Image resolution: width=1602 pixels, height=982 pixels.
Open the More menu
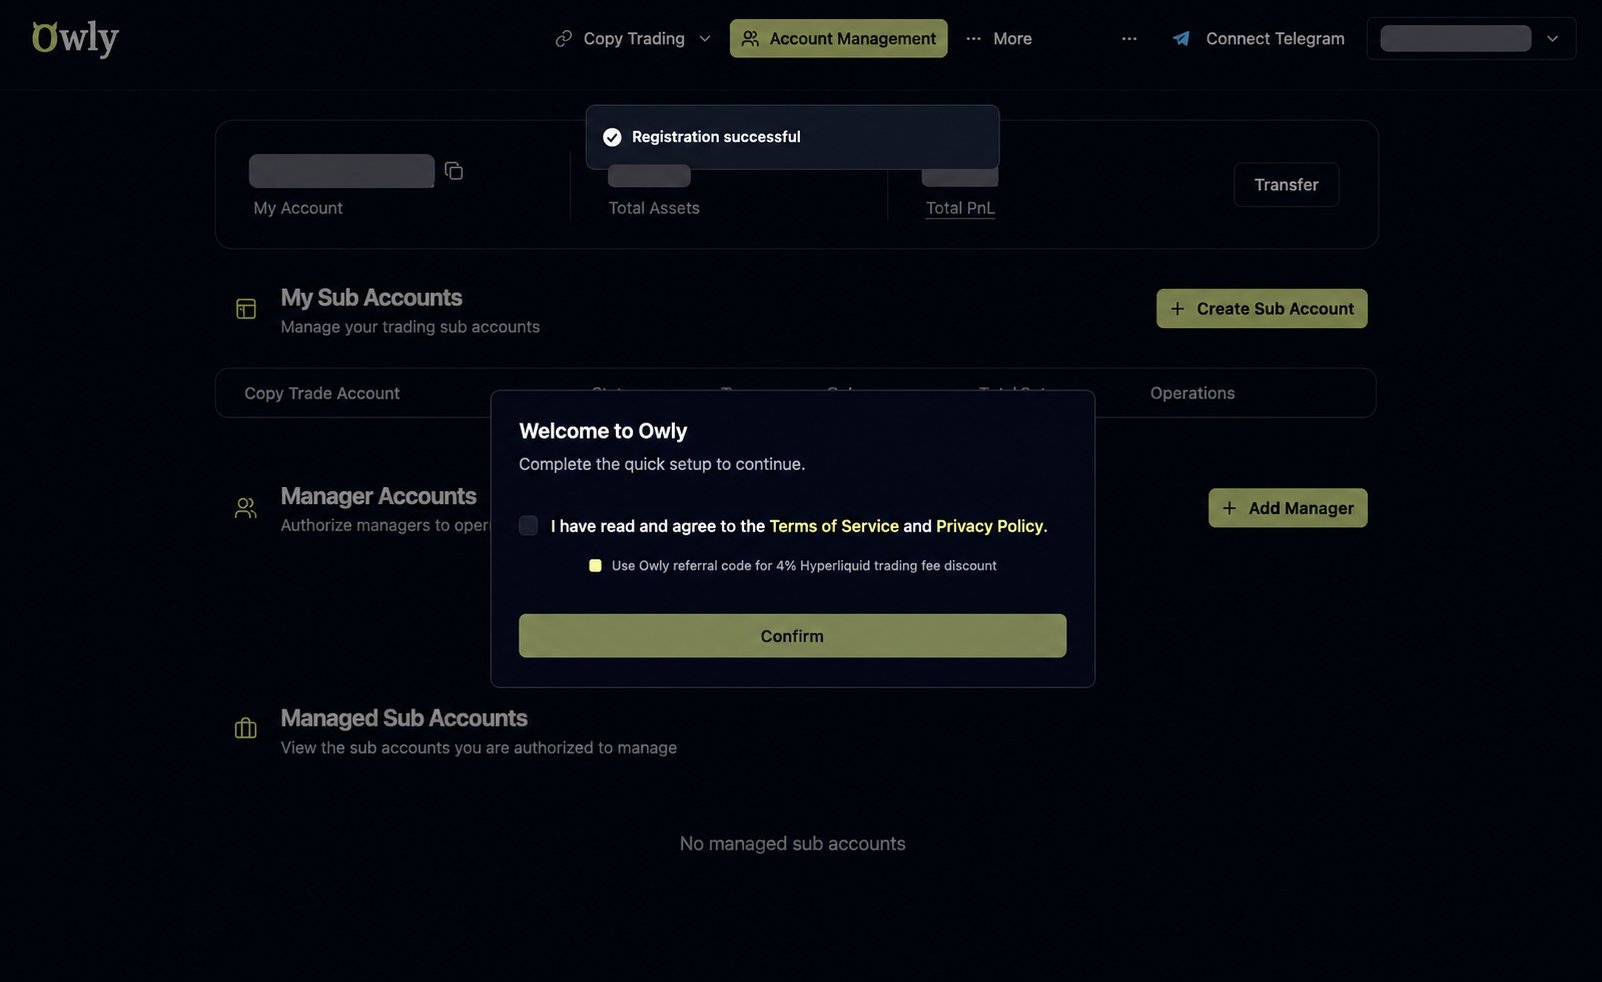[999, 38]
